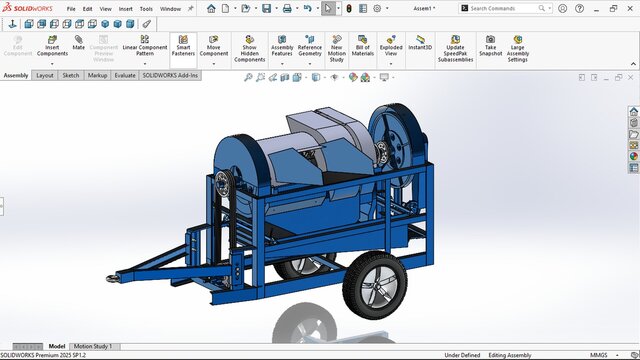This screenshot has height=360, width=640.
Task: Click in the Search Commands field
Action: click(505, 8)
